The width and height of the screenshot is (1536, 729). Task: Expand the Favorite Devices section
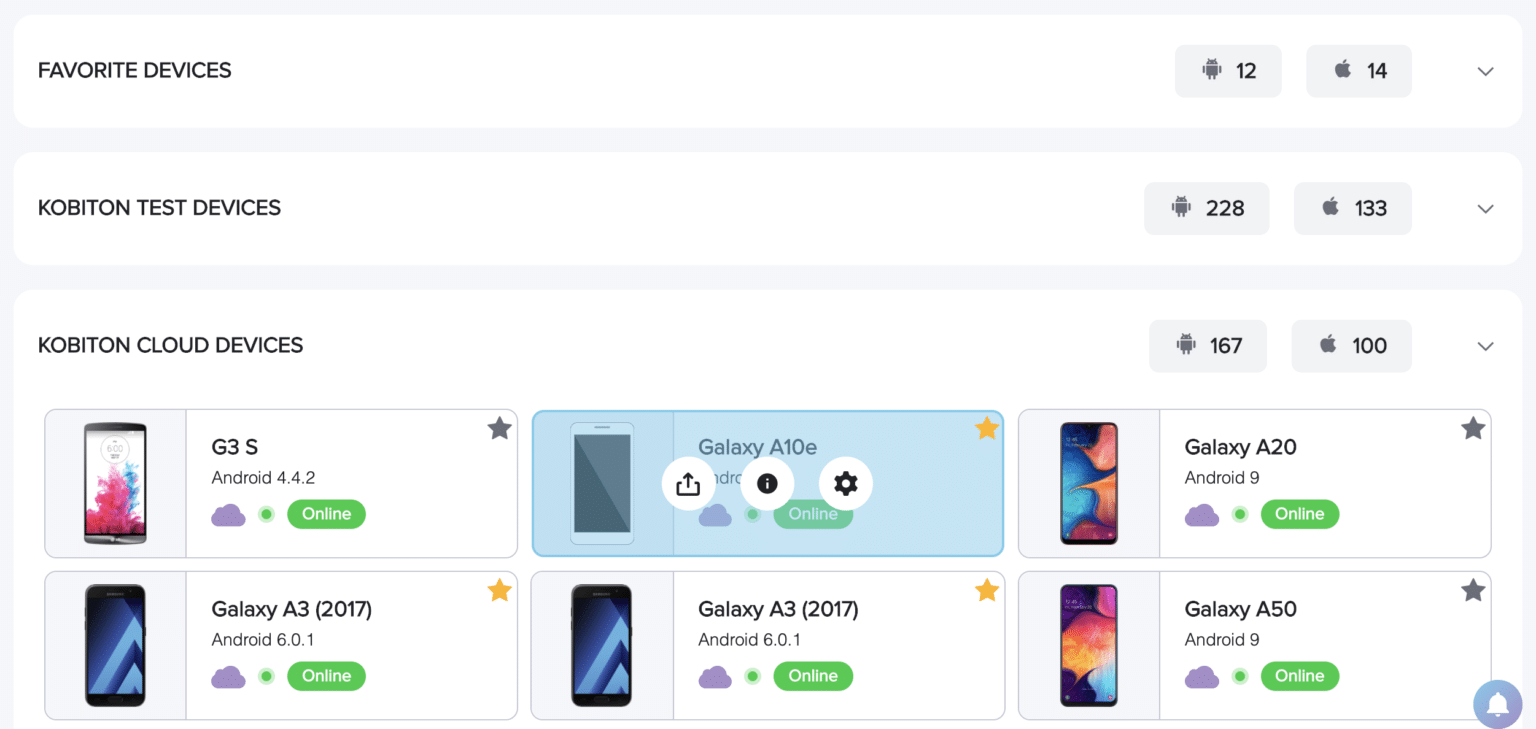1485,71
